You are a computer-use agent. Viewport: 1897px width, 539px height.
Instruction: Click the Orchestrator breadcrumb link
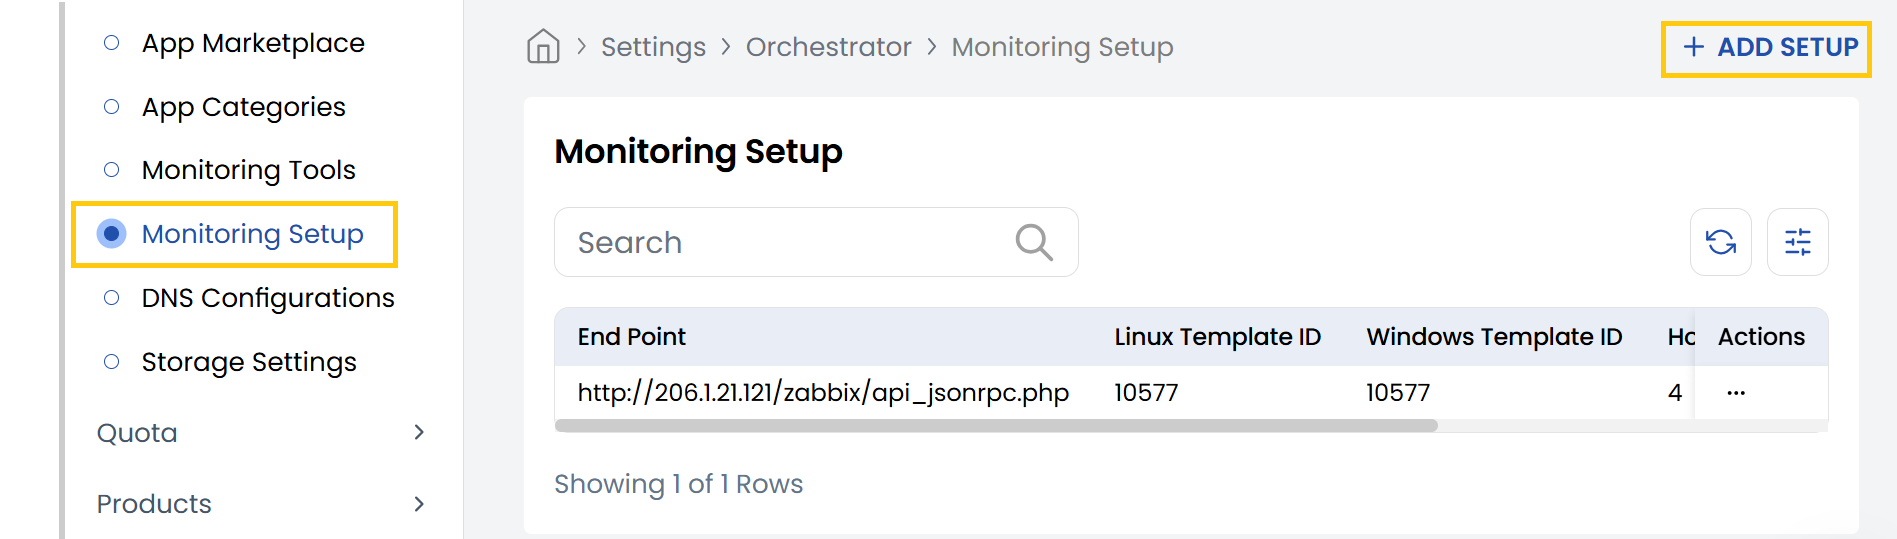click(828, 47)
